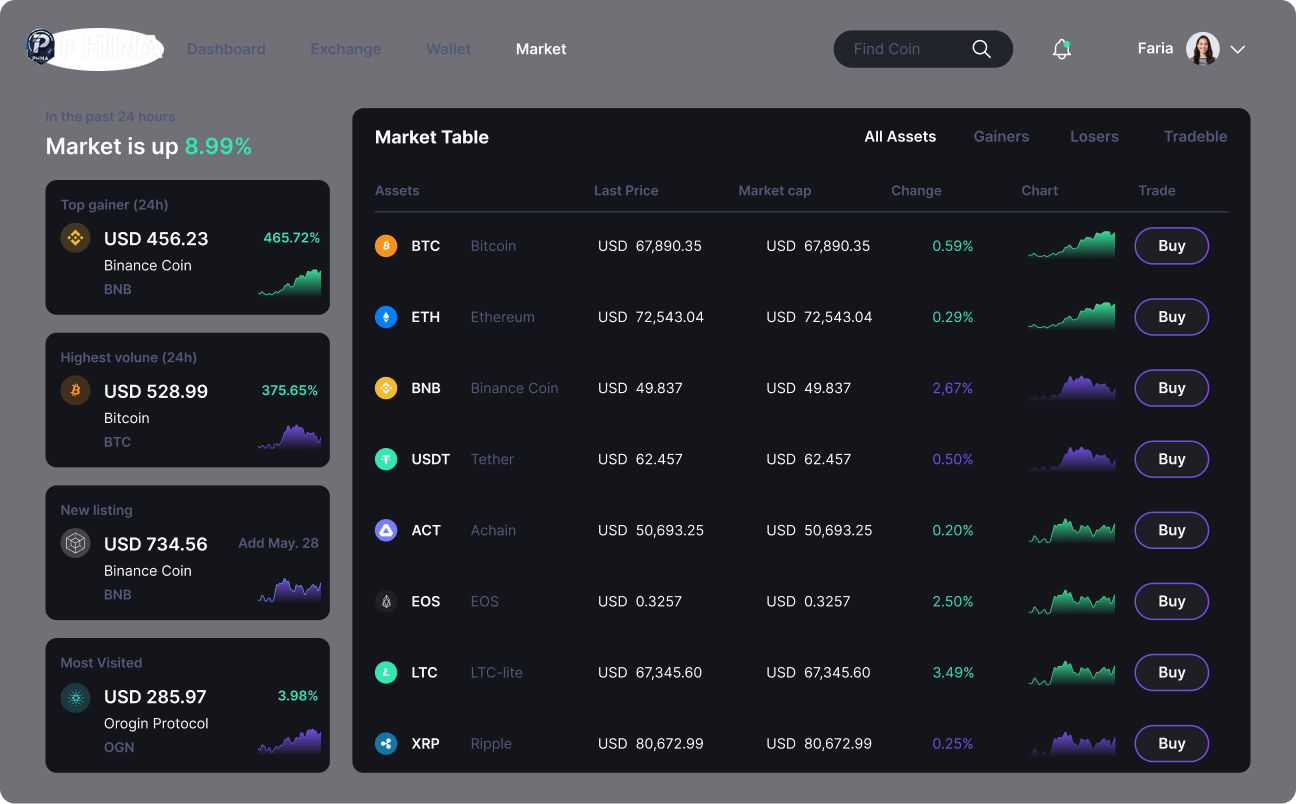Click the Bitcoin BTC coin icon in table
The image size is (1296, 804).
click(386, 246)
